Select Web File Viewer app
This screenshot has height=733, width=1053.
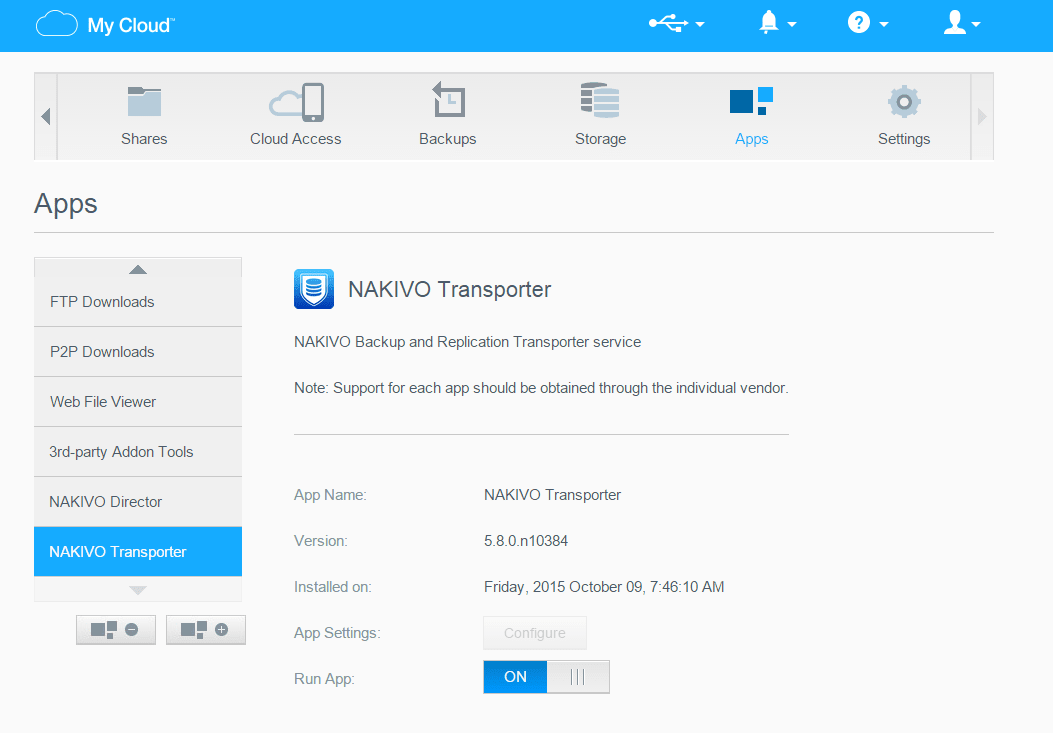pyautogui.click(x=138, y=402)
